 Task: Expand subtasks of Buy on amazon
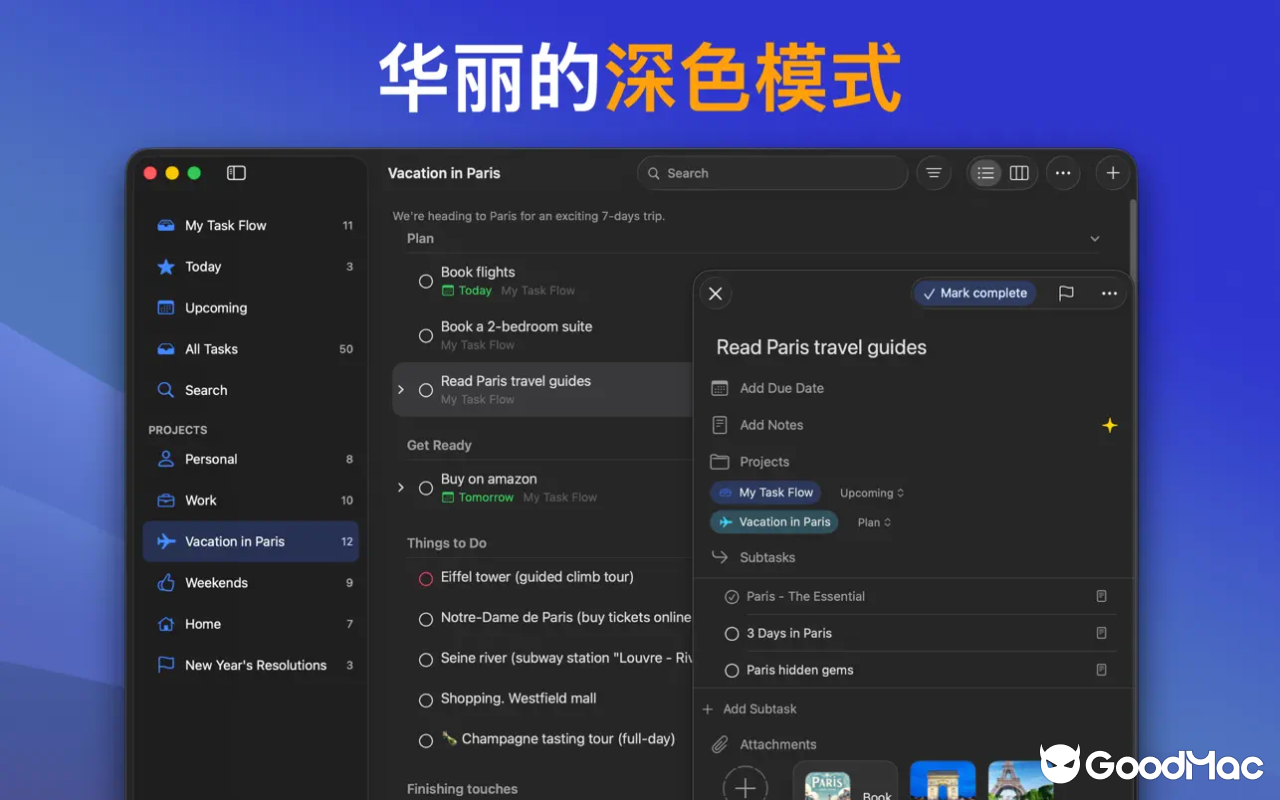(401, 487)
